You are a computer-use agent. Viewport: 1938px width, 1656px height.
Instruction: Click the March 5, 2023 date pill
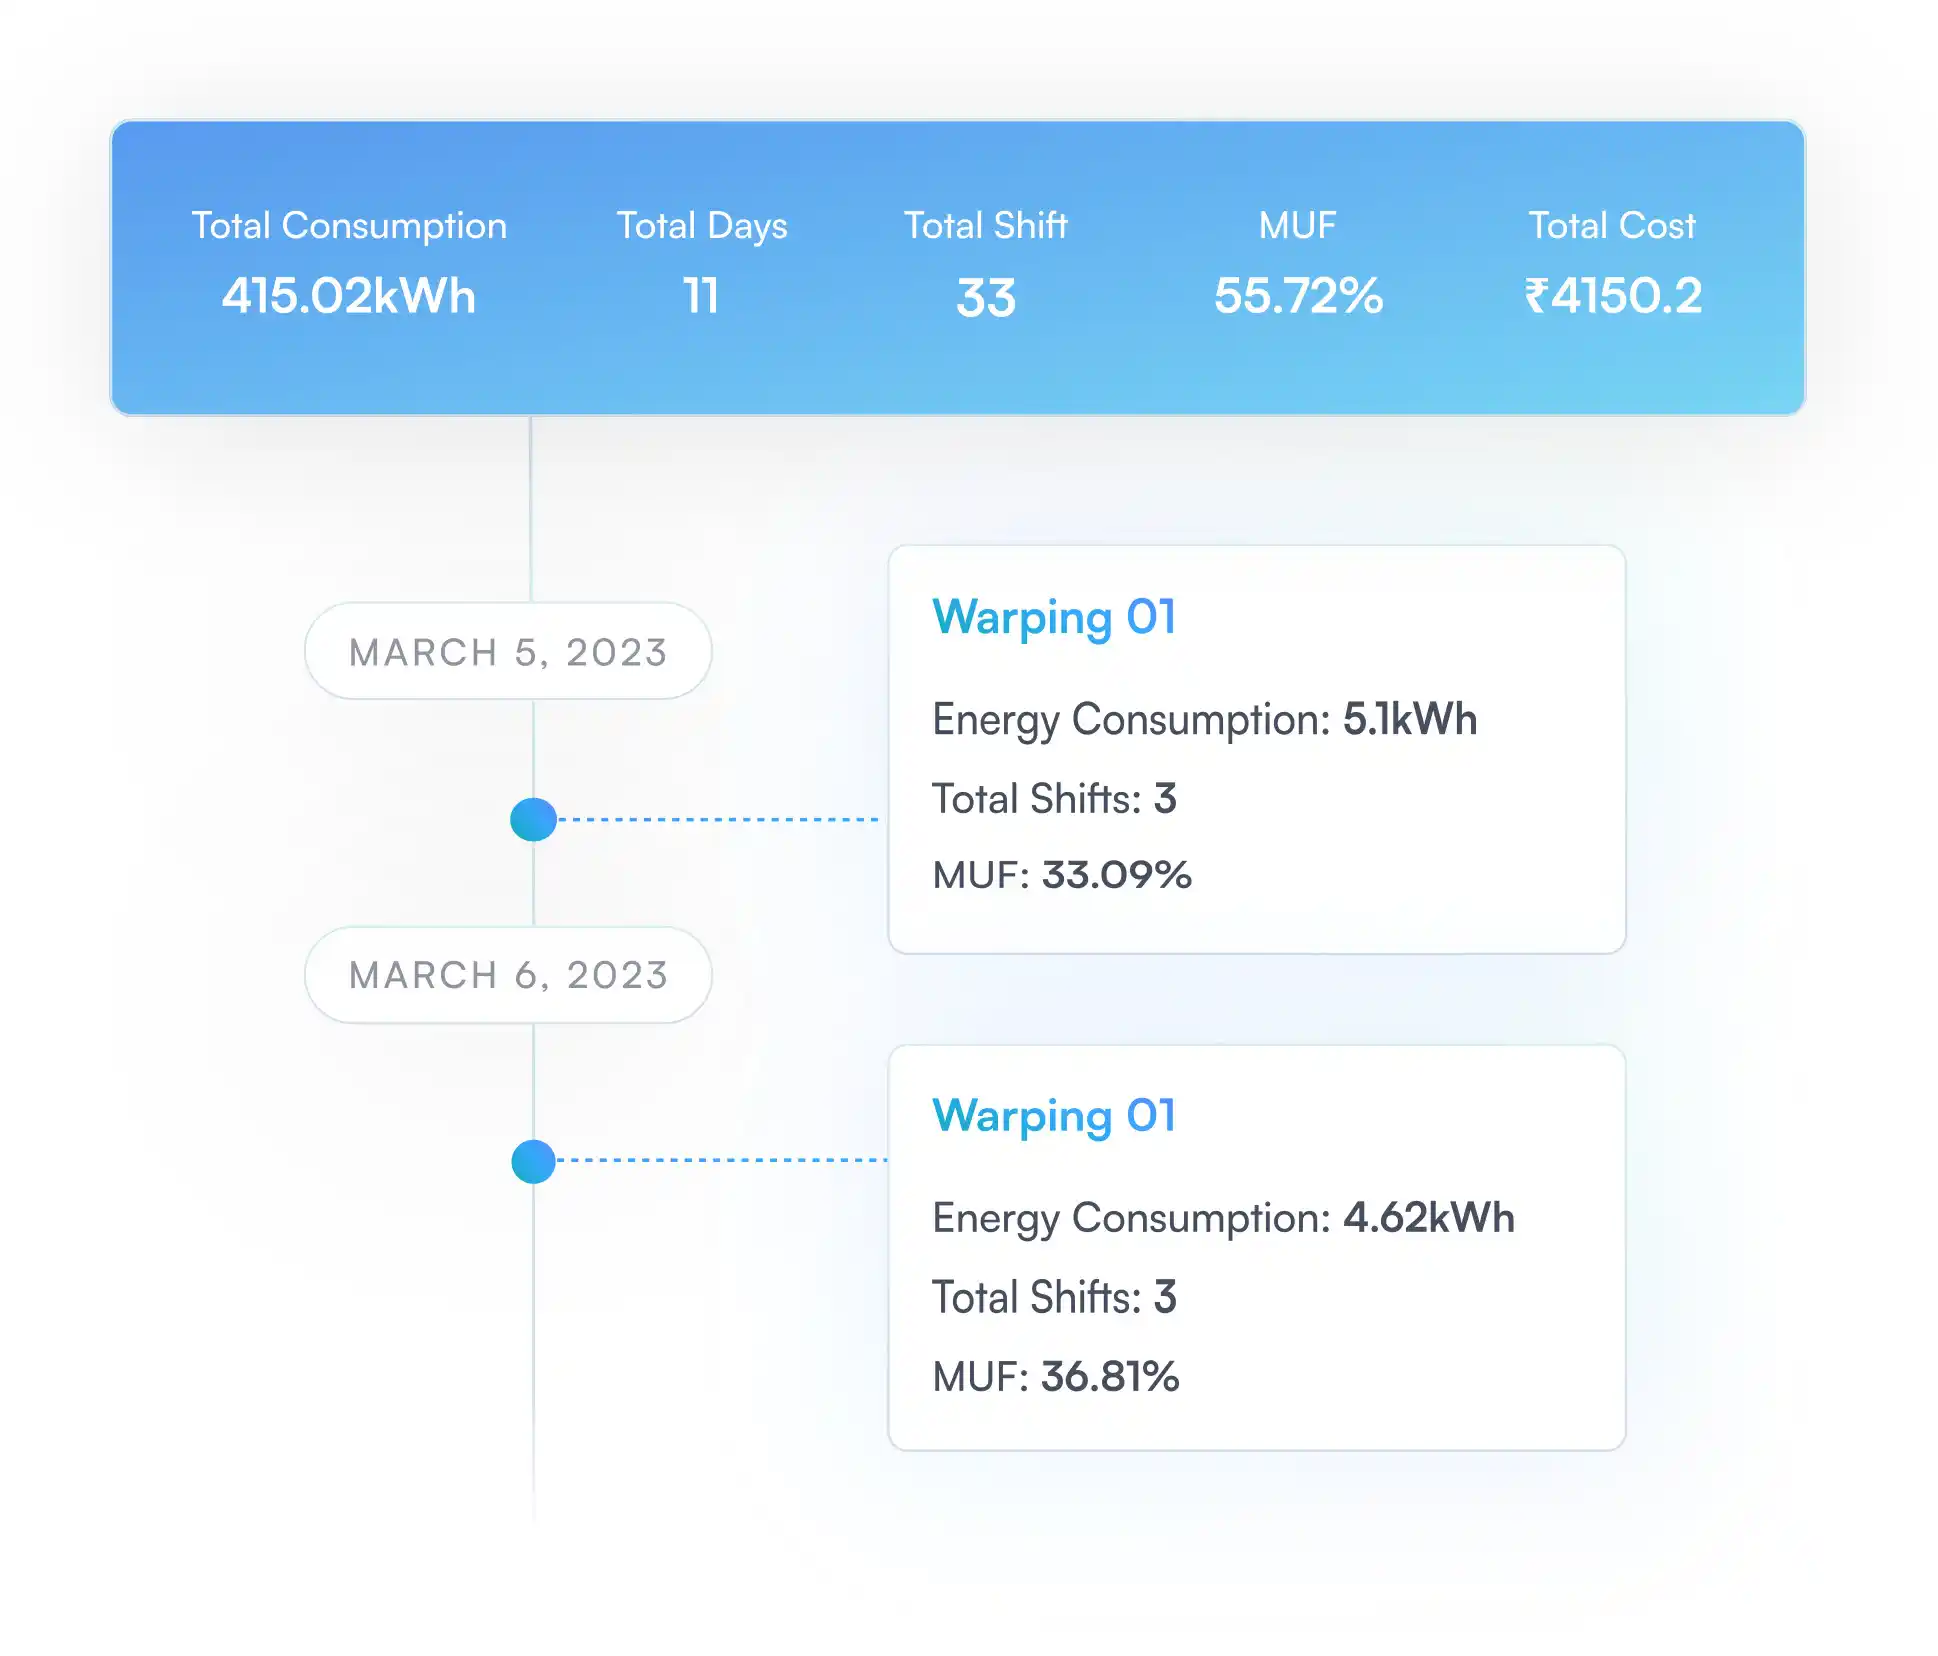[x=508, y=652]
